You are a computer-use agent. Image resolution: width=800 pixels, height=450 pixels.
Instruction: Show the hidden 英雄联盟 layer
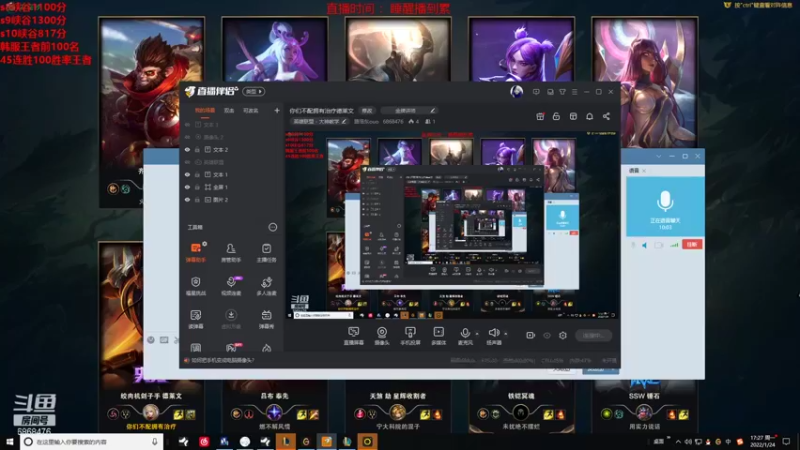187,162
